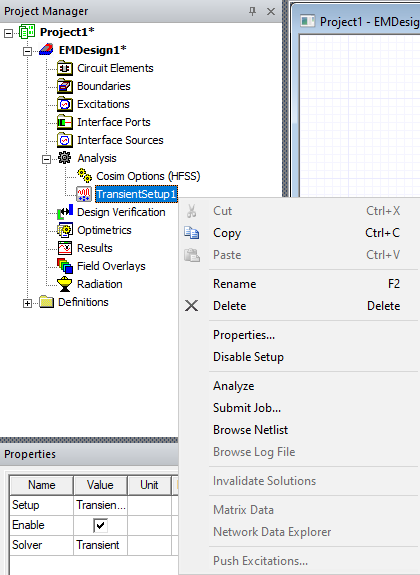420x575 pixels.
Task: Click the Analysis gear icon
Action: coord(65,158)
